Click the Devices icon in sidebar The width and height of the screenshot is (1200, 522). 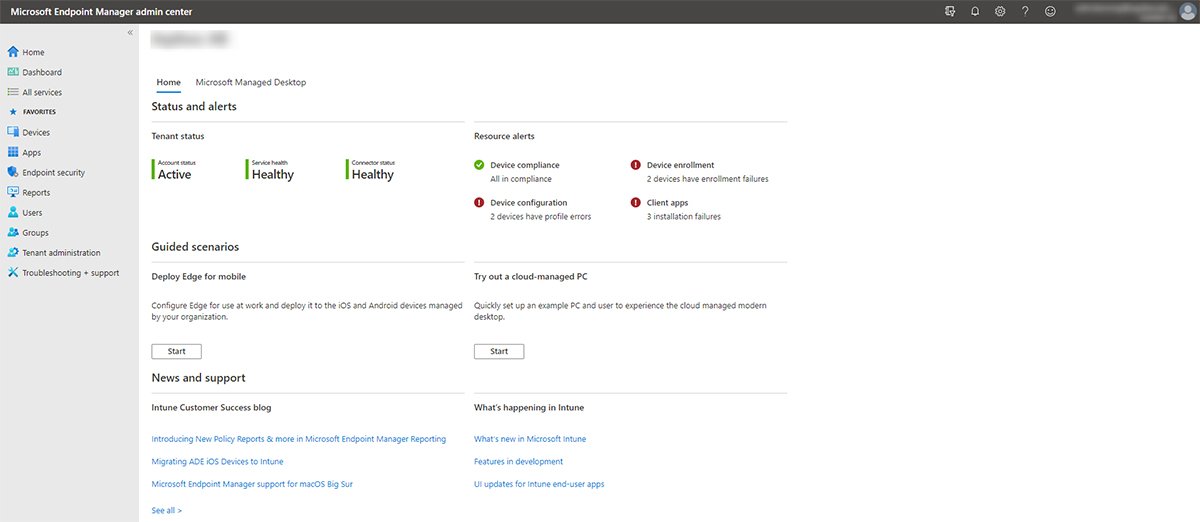click(13, 132)
